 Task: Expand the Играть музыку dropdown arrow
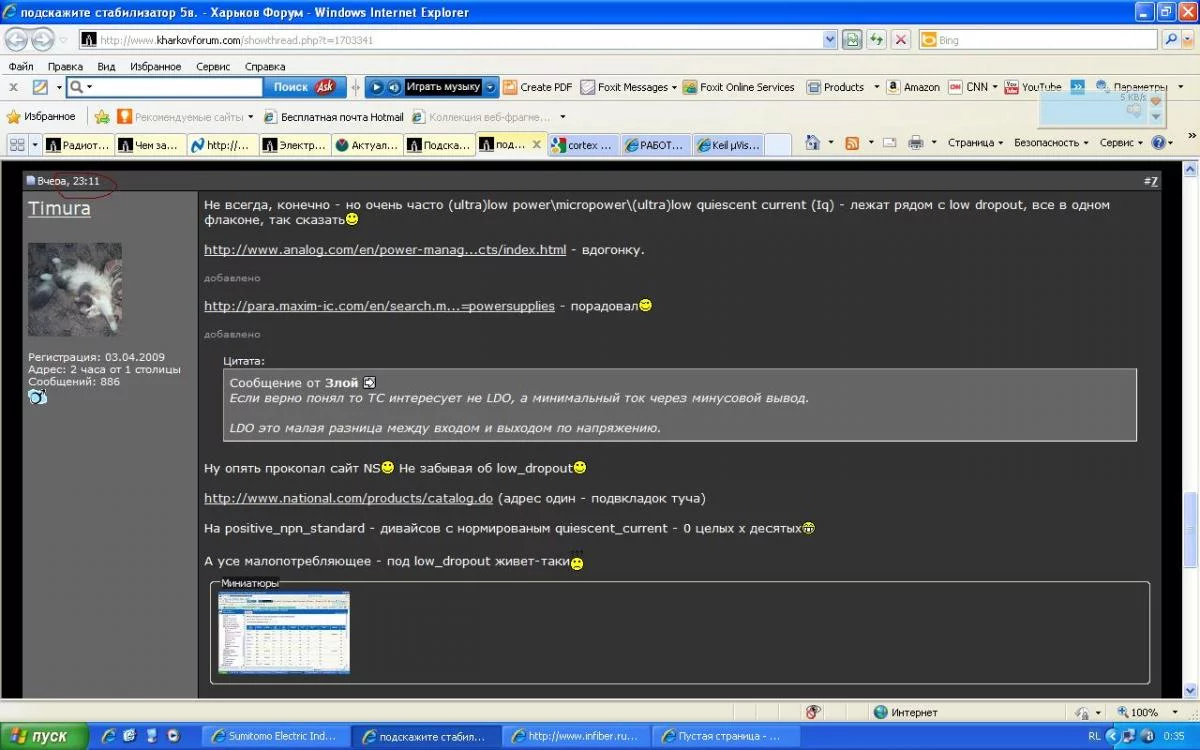pos(491,87)
